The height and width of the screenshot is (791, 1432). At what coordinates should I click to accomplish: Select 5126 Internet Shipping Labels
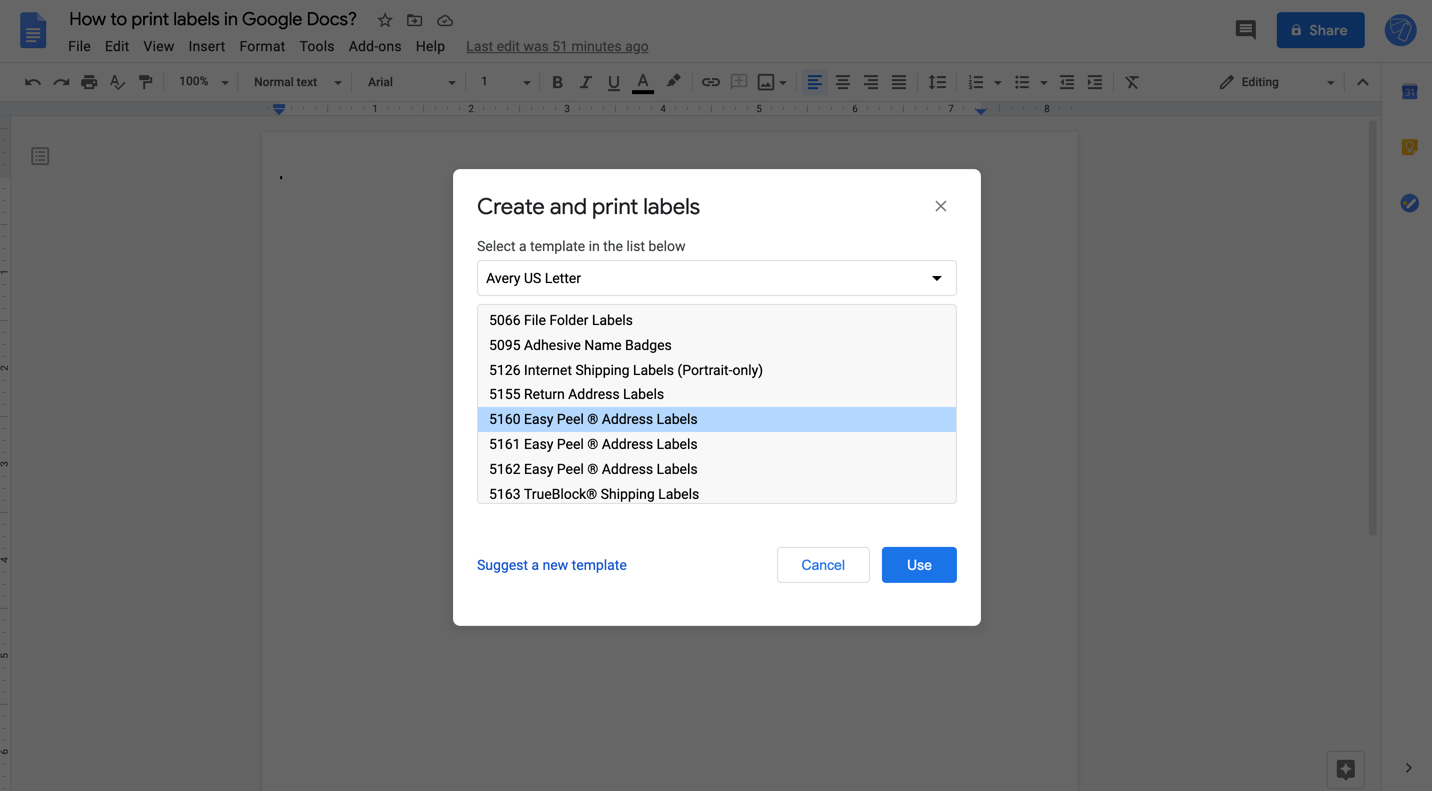click(716, 370)
